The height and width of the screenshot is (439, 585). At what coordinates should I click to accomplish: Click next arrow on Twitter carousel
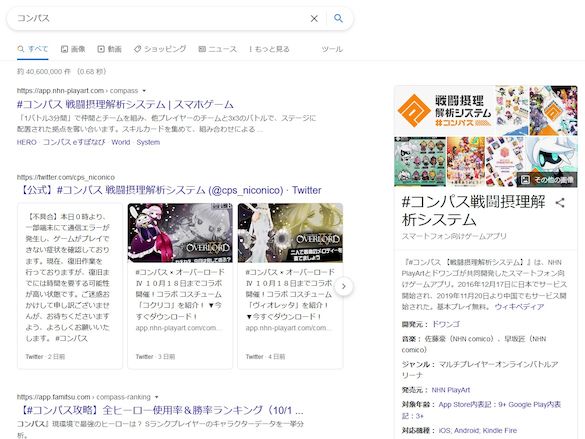coord(344,286)
